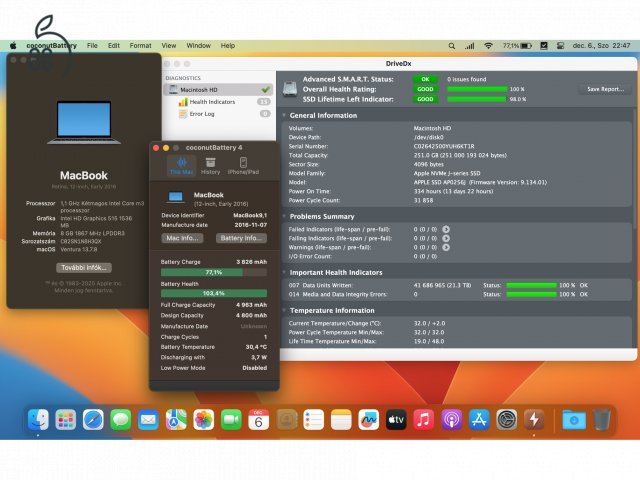Select Macintosh HD in DriveDx sidebar
This screenshot has width=640, height=480.
tap(219, 89)
